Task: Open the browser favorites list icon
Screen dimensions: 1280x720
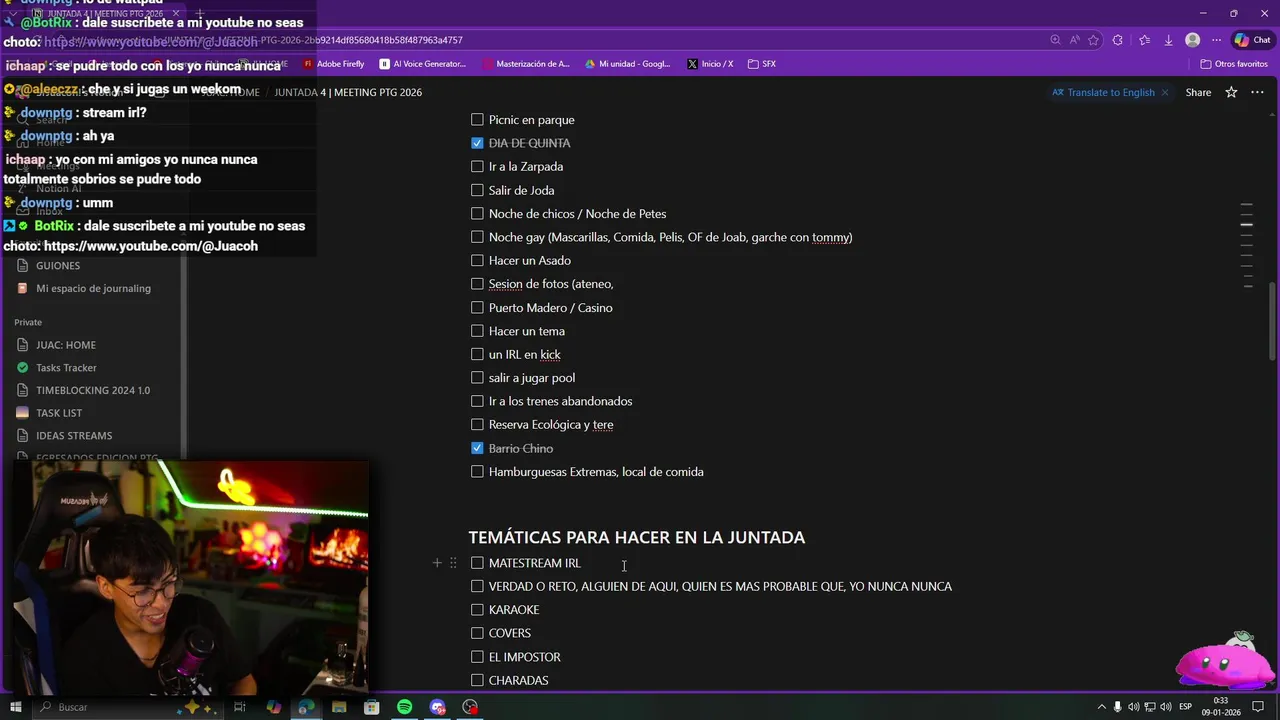Action: 1144,40
